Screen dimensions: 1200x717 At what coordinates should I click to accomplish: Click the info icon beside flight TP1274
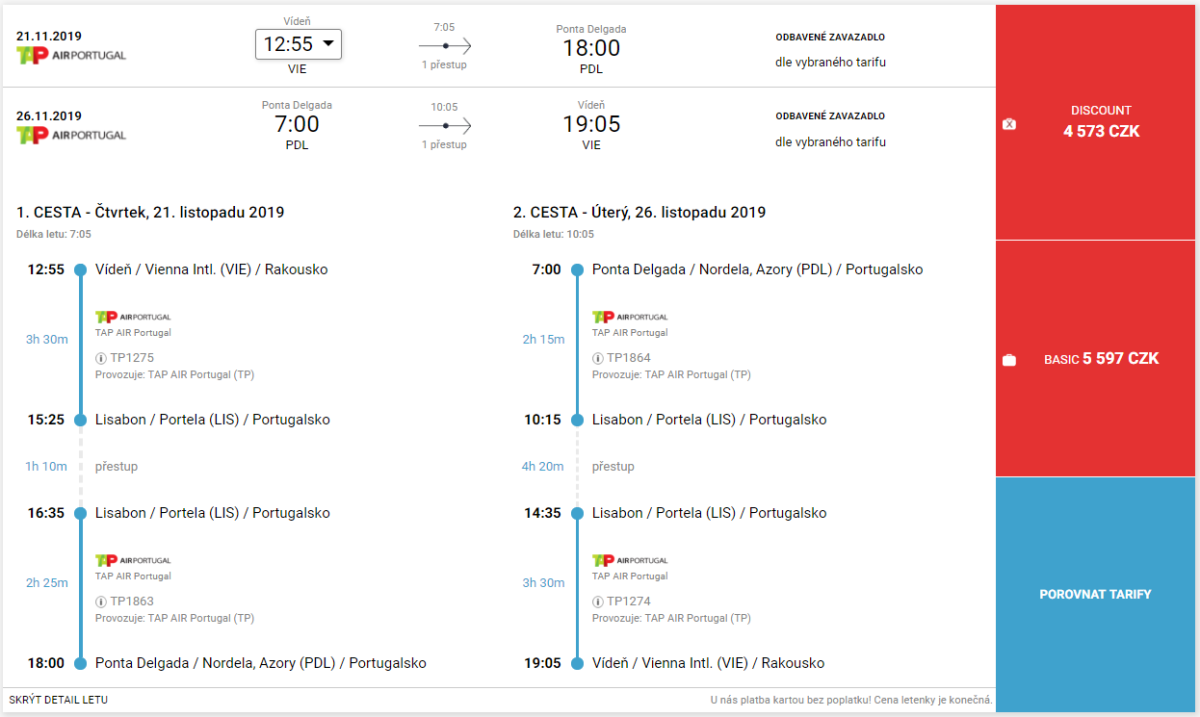point(598,602)
